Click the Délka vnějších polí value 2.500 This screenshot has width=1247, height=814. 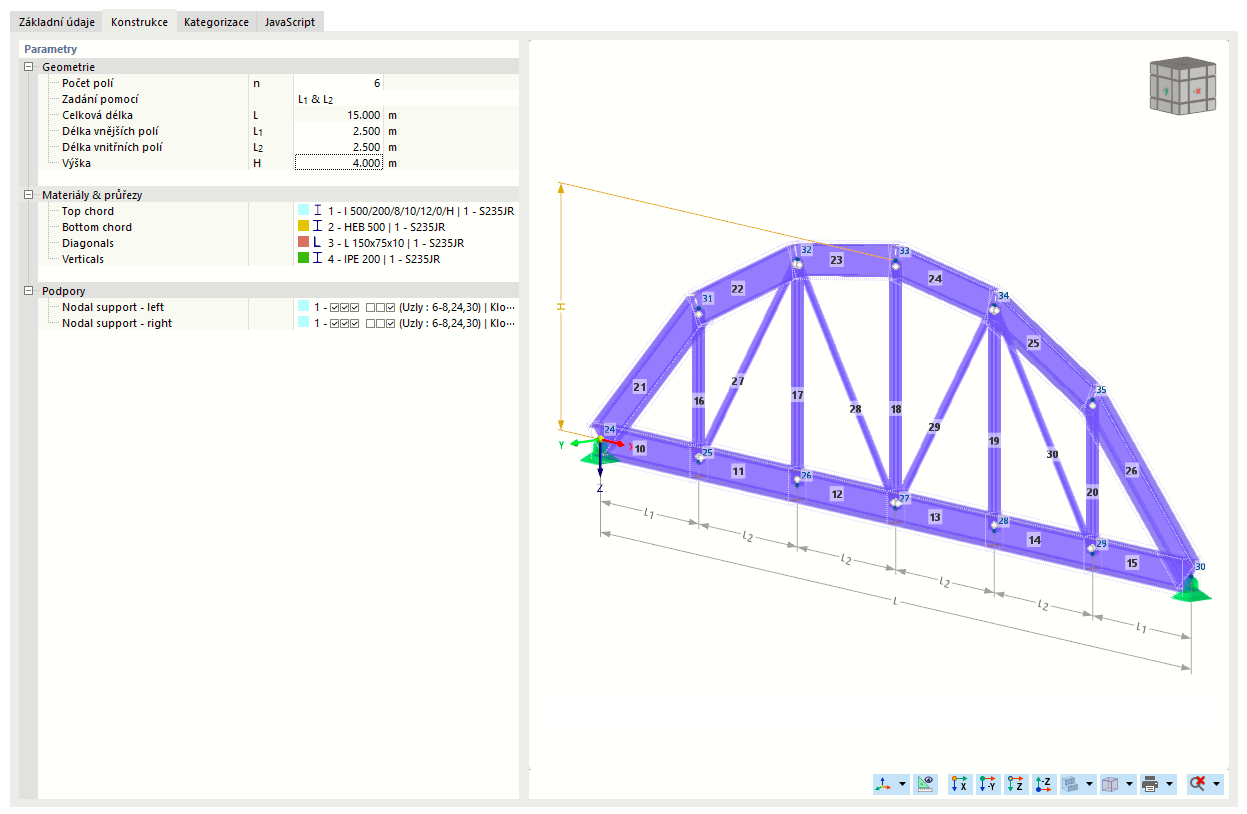pos(338,131)
